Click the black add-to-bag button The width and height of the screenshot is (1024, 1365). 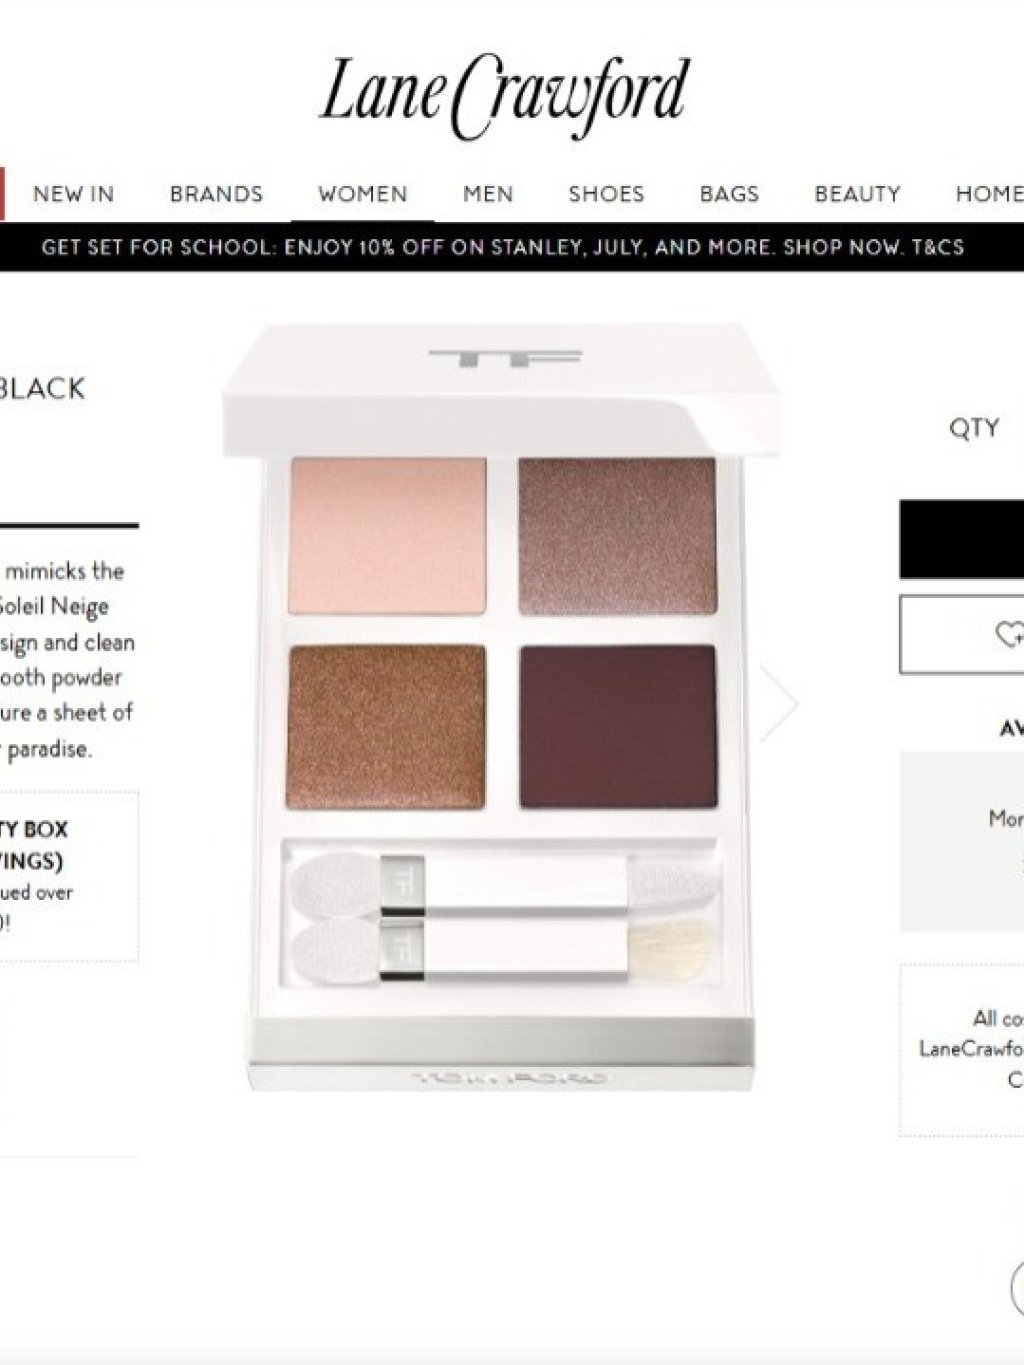(961, 539)
